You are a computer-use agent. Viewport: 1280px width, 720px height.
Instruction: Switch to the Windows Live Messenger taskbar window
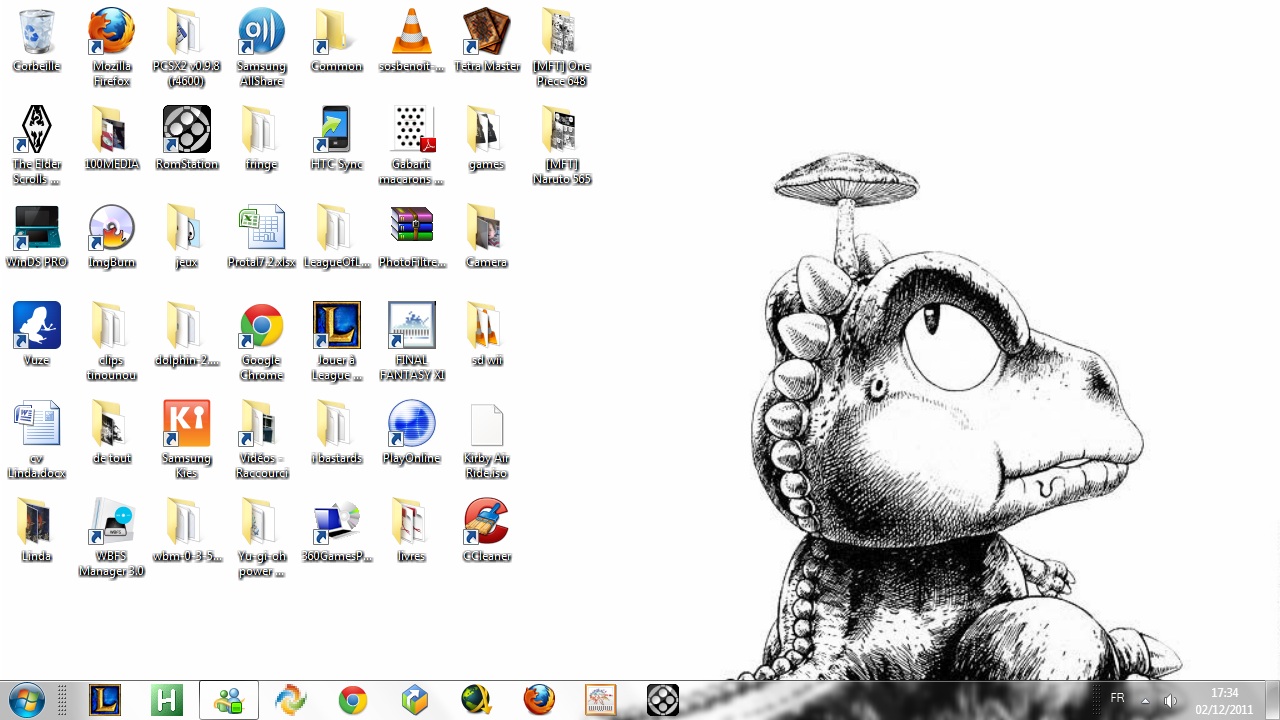pos(229,700)
